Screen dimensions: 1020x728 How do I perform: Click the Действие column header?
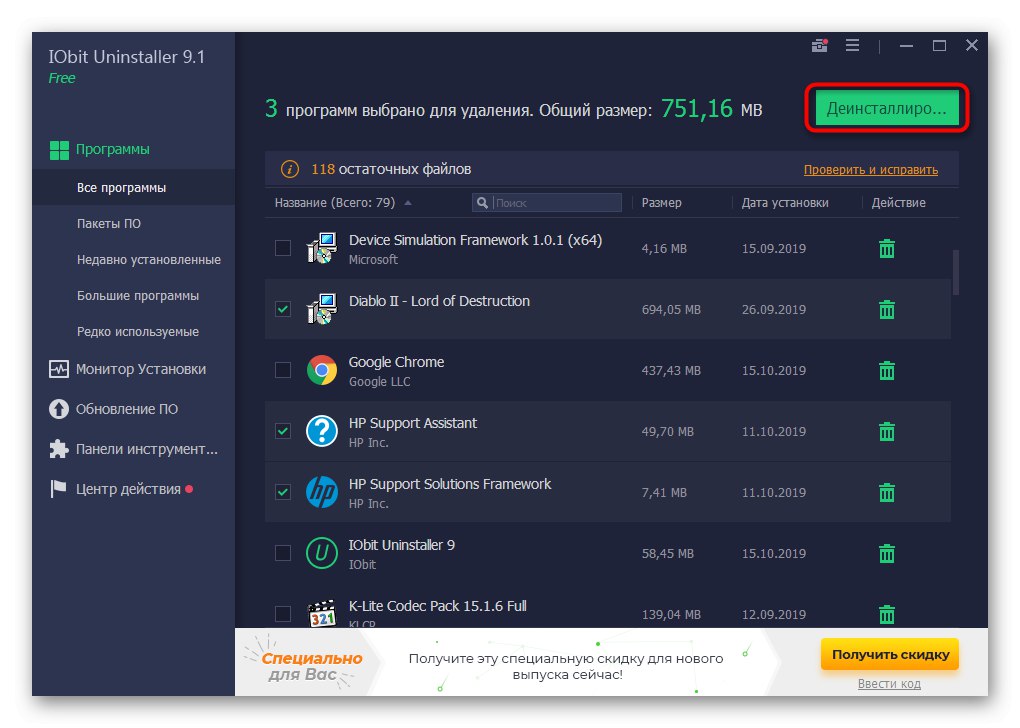point(898,203)
